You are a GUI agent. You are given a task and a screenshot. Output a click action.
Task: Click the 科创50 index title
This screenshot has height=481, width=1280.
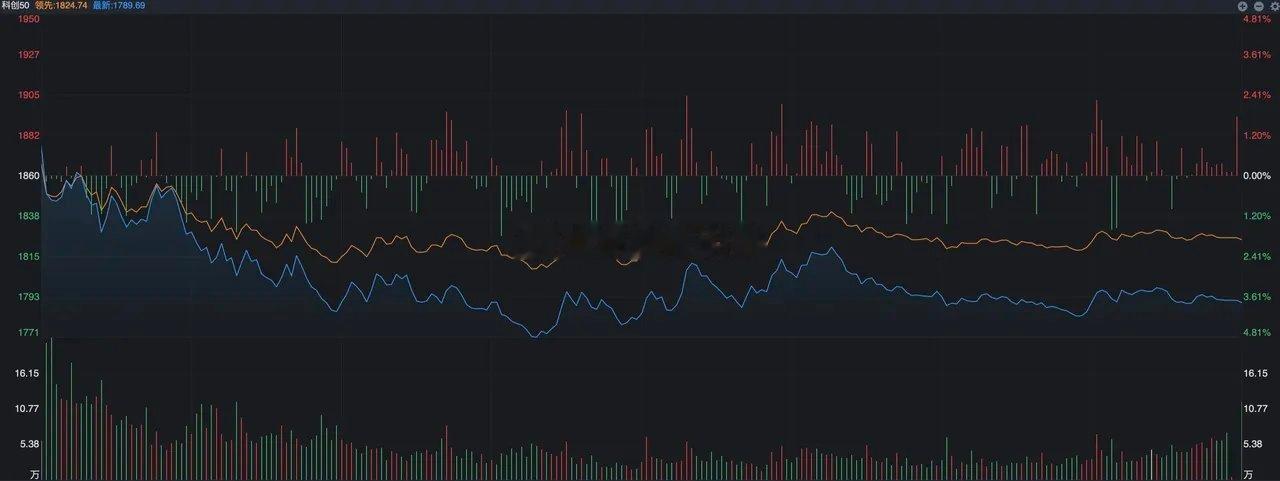point(14,5)
